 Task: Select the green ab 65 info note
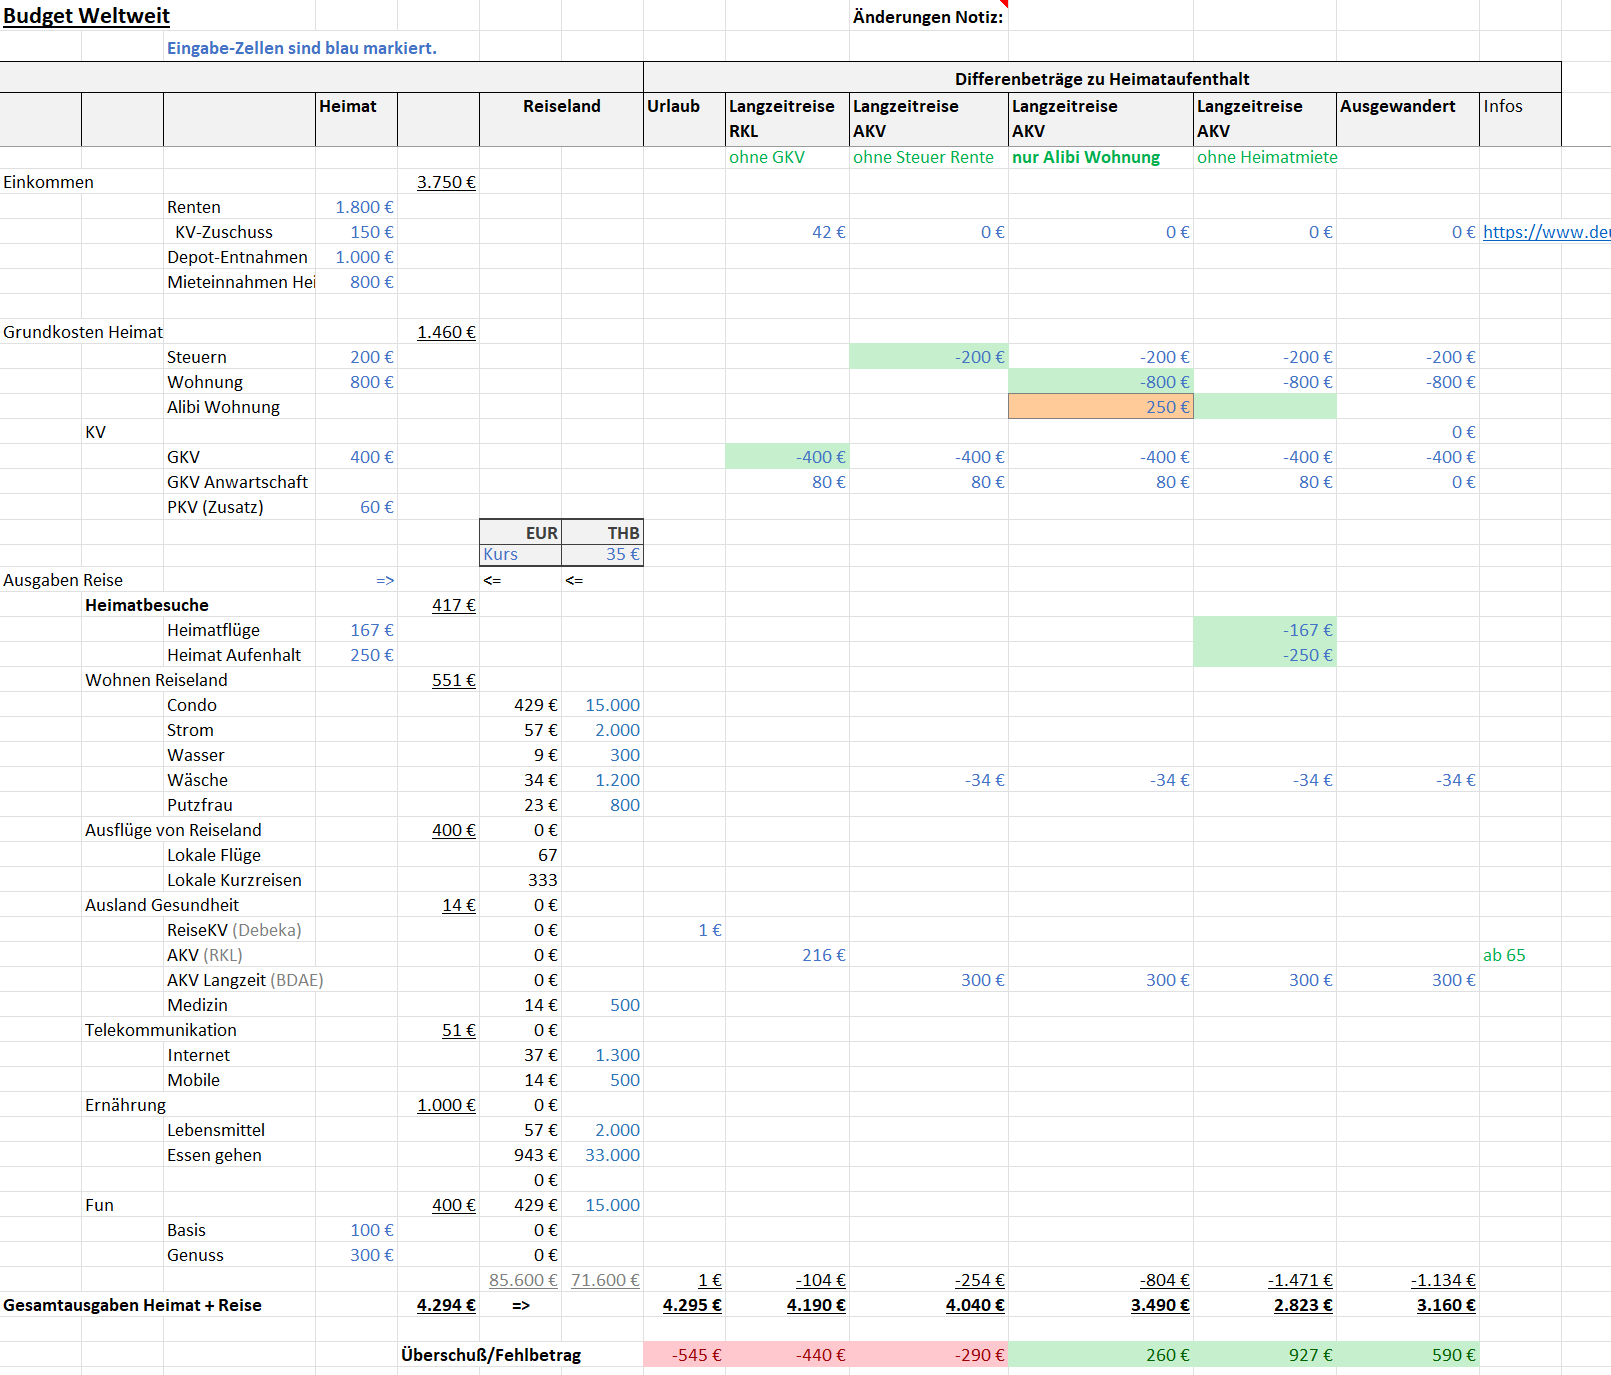(x=1504, y=955)
